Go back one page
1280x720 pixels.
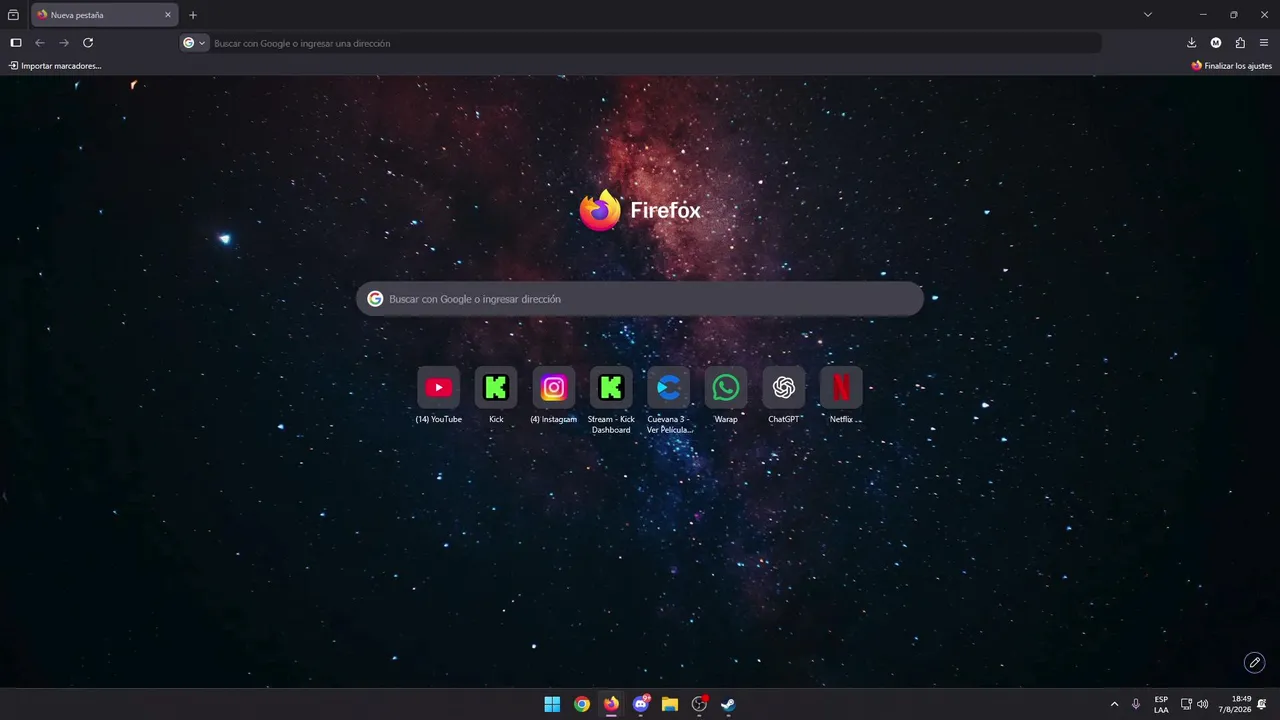click(x=40, y=43)
